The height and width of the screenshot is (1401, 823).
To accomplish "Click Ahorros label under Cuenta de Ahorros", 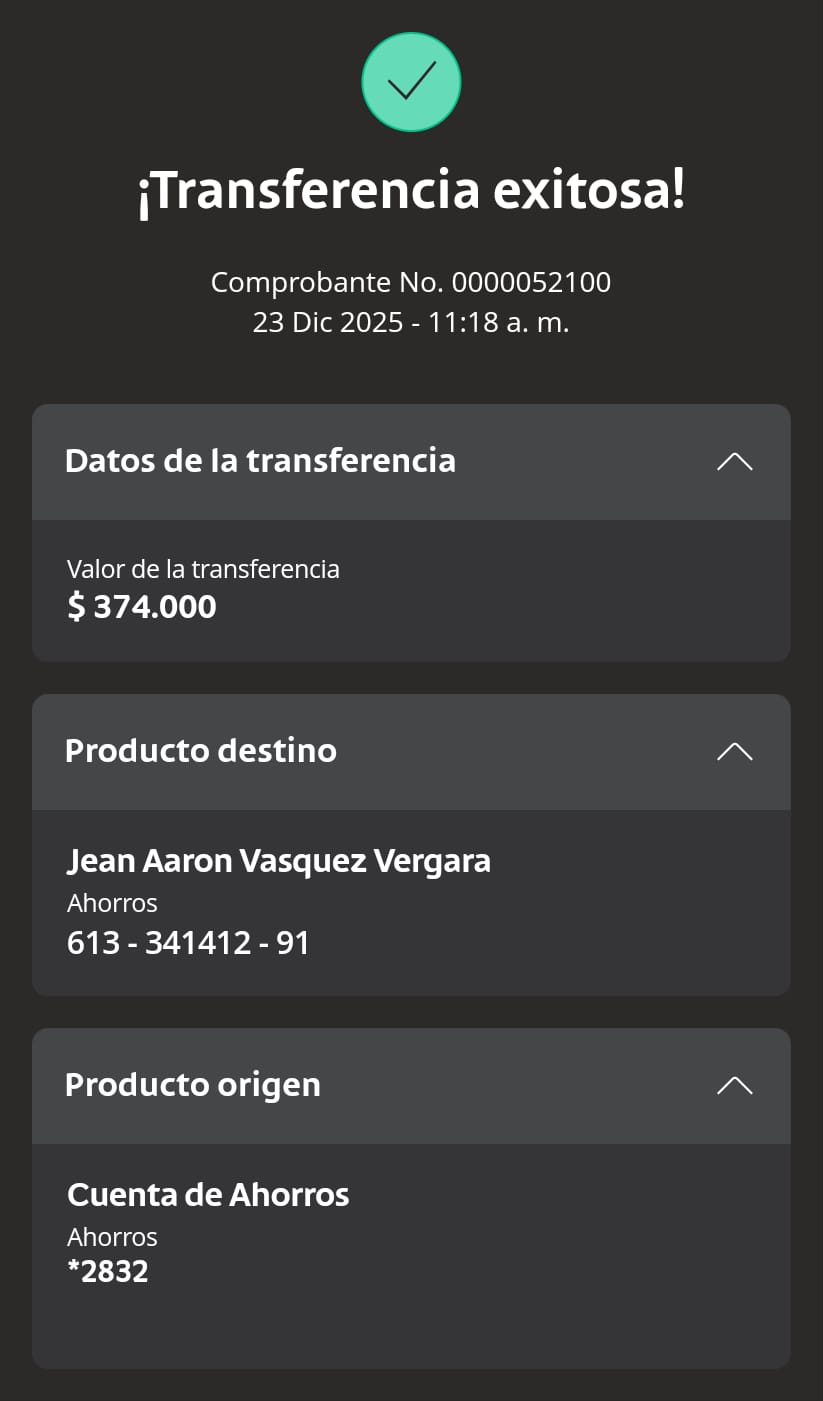I will [112, 1237].
